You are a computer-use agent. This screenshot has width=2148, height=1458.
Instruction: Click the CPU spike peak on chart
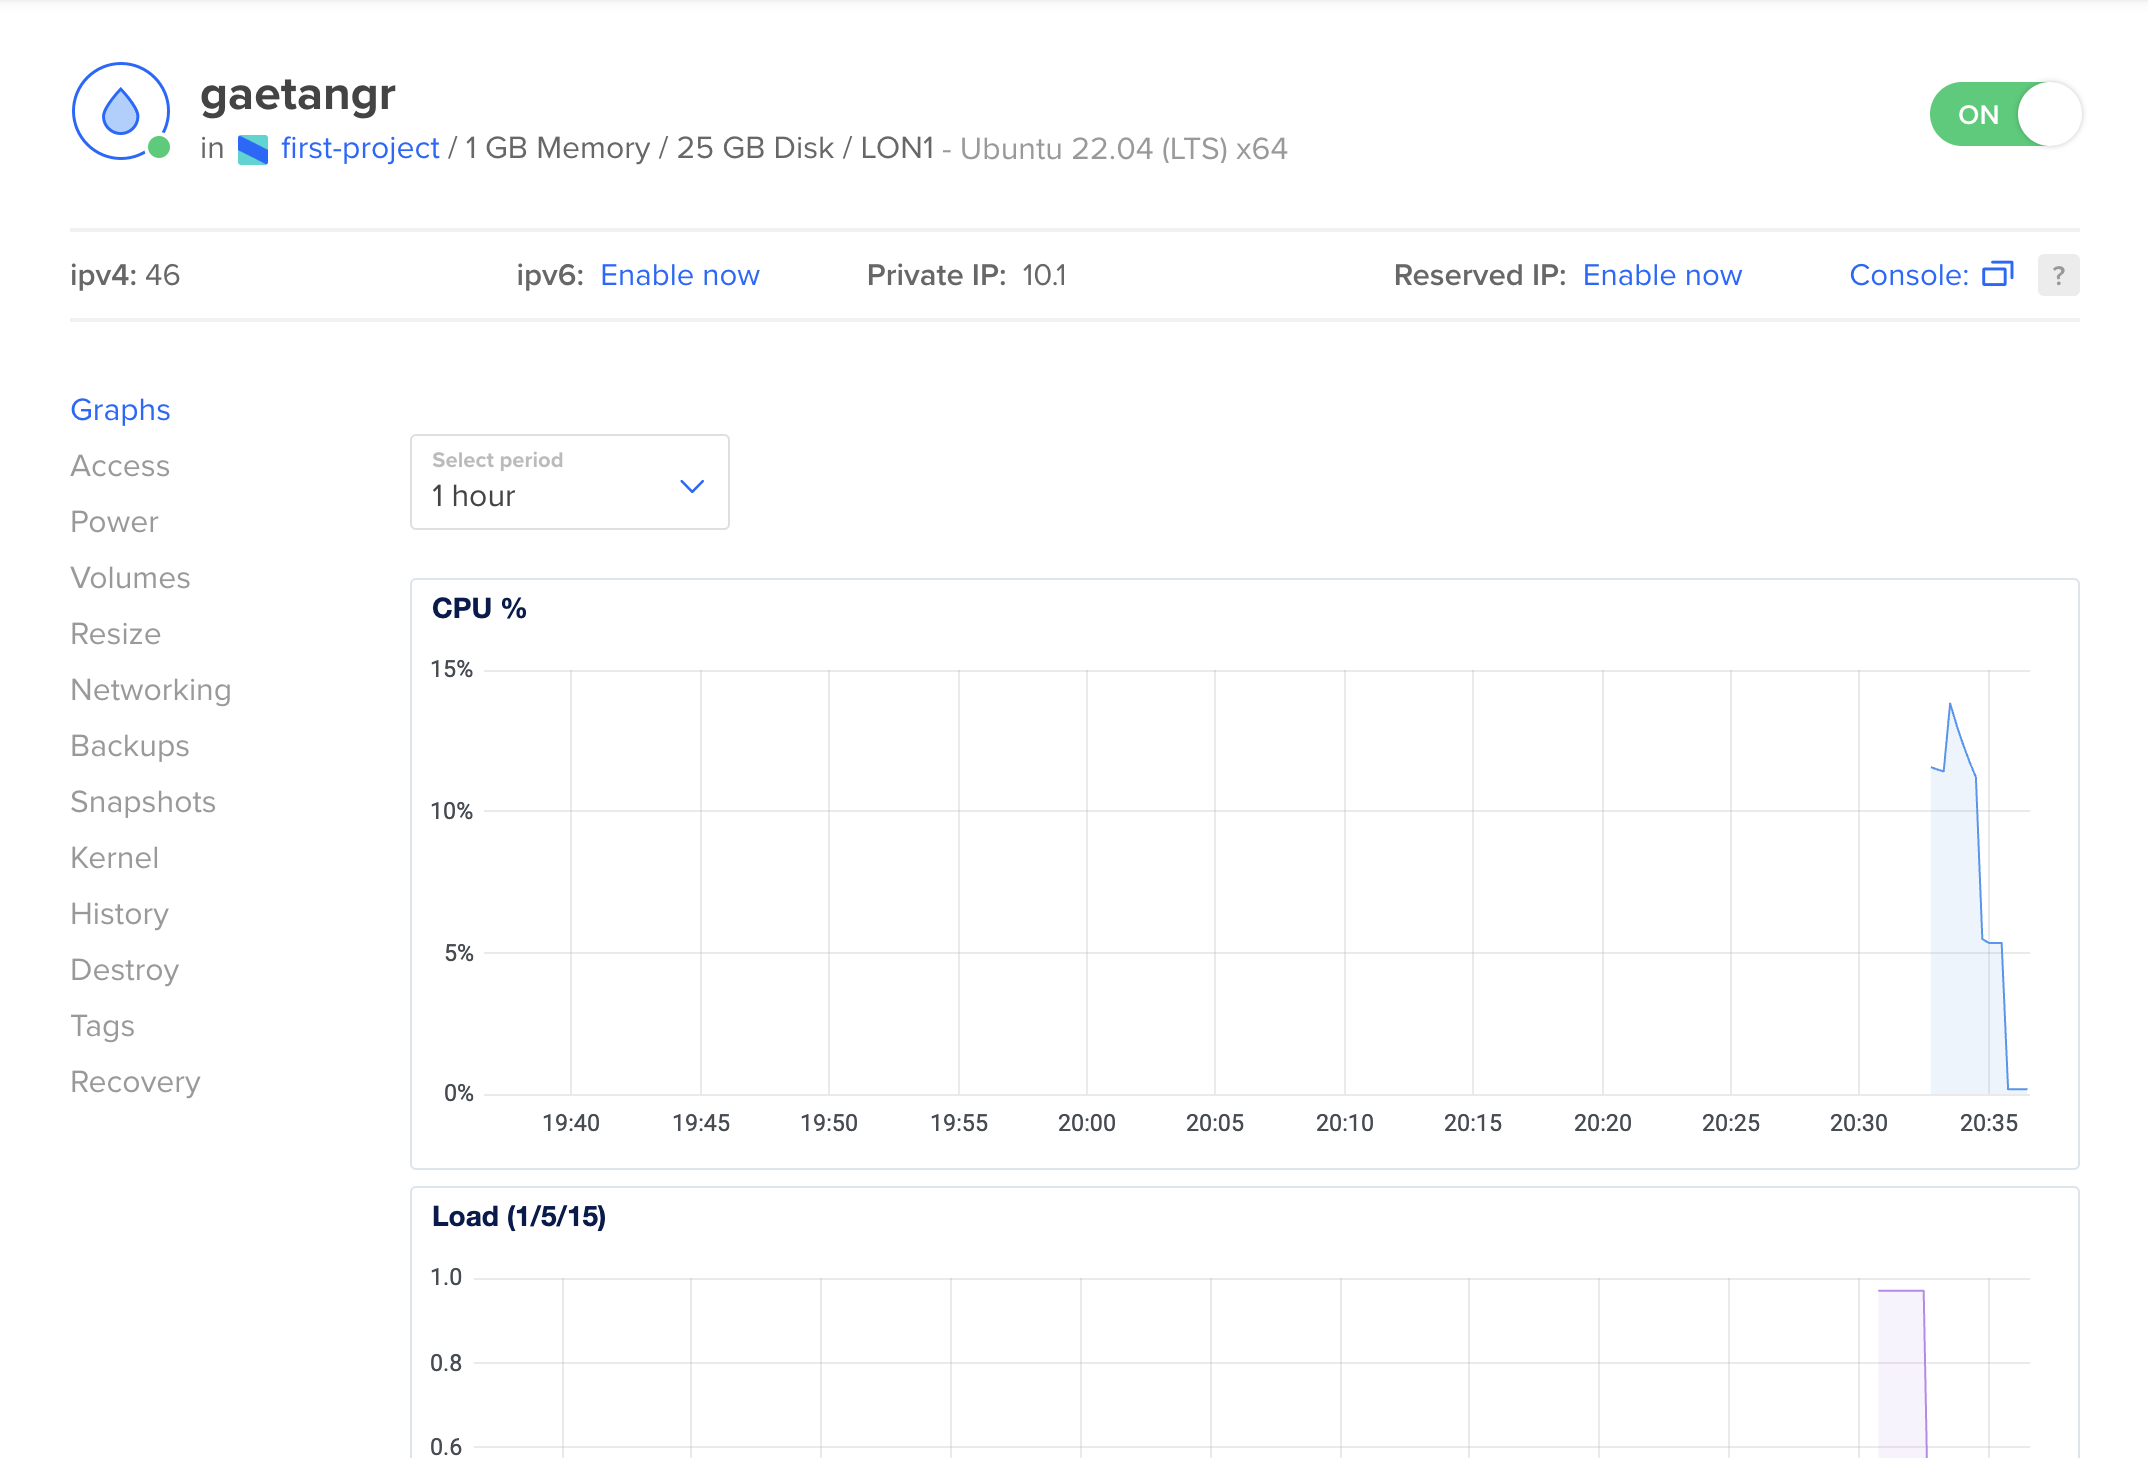pos(1950,705)
